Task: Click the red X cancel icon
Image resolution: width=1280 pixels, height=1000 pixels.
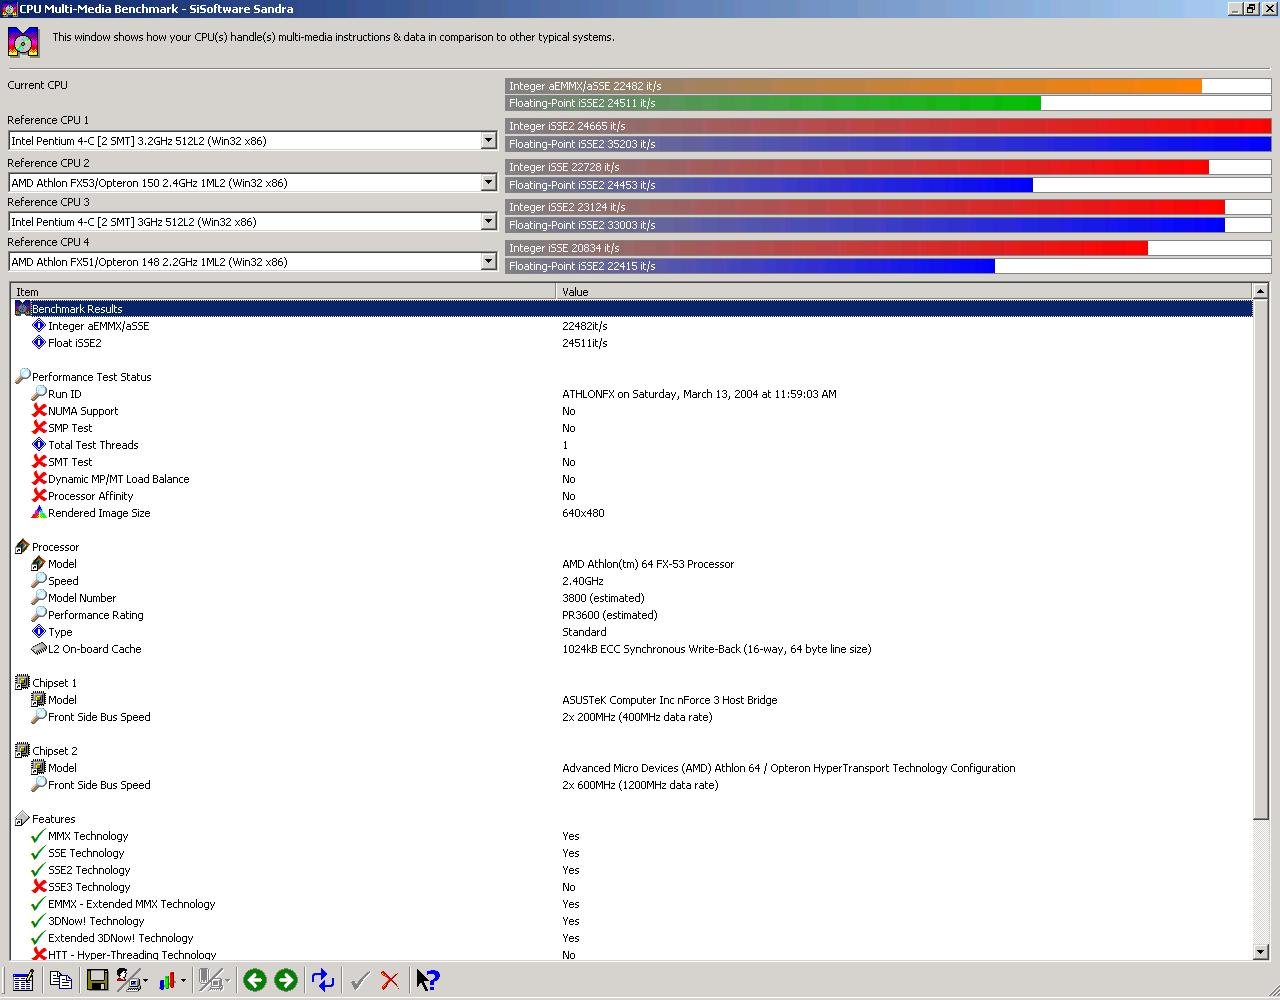Action: [x=390, y=980]
